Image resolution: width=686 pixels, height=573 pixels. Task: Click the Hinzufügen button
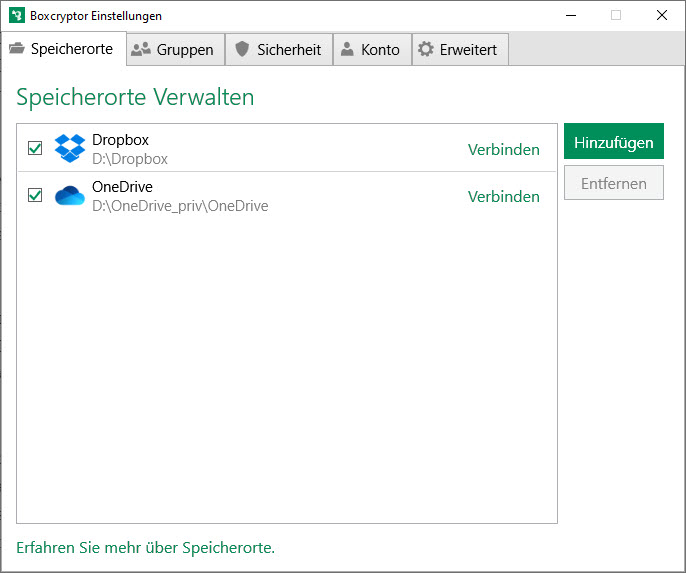(613, 141)
